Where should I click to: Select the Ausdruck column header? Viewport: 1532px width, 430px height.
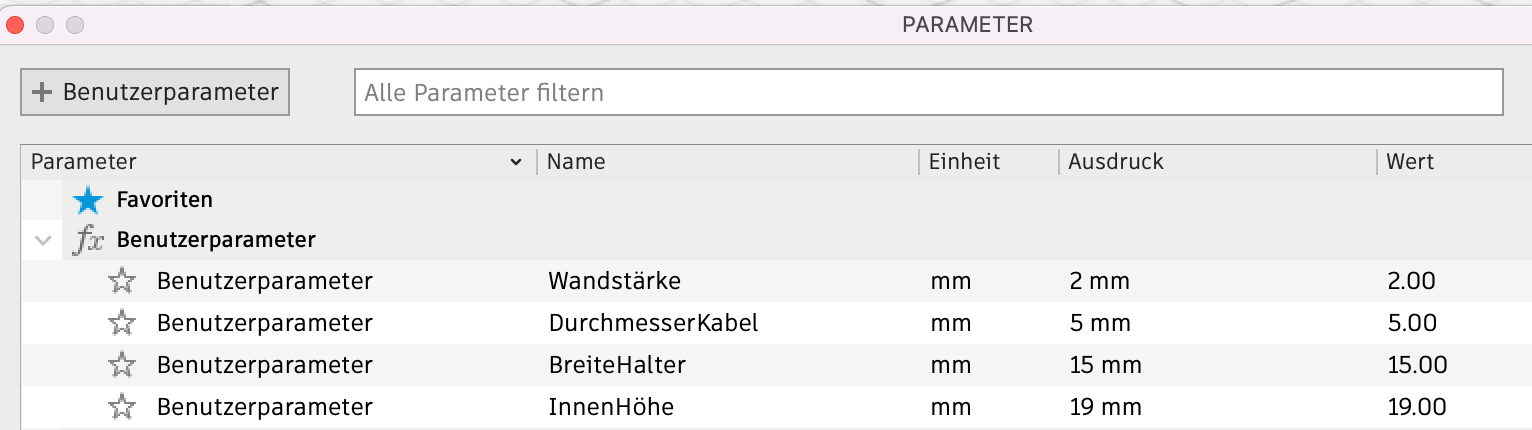[x=1115, y=161]
